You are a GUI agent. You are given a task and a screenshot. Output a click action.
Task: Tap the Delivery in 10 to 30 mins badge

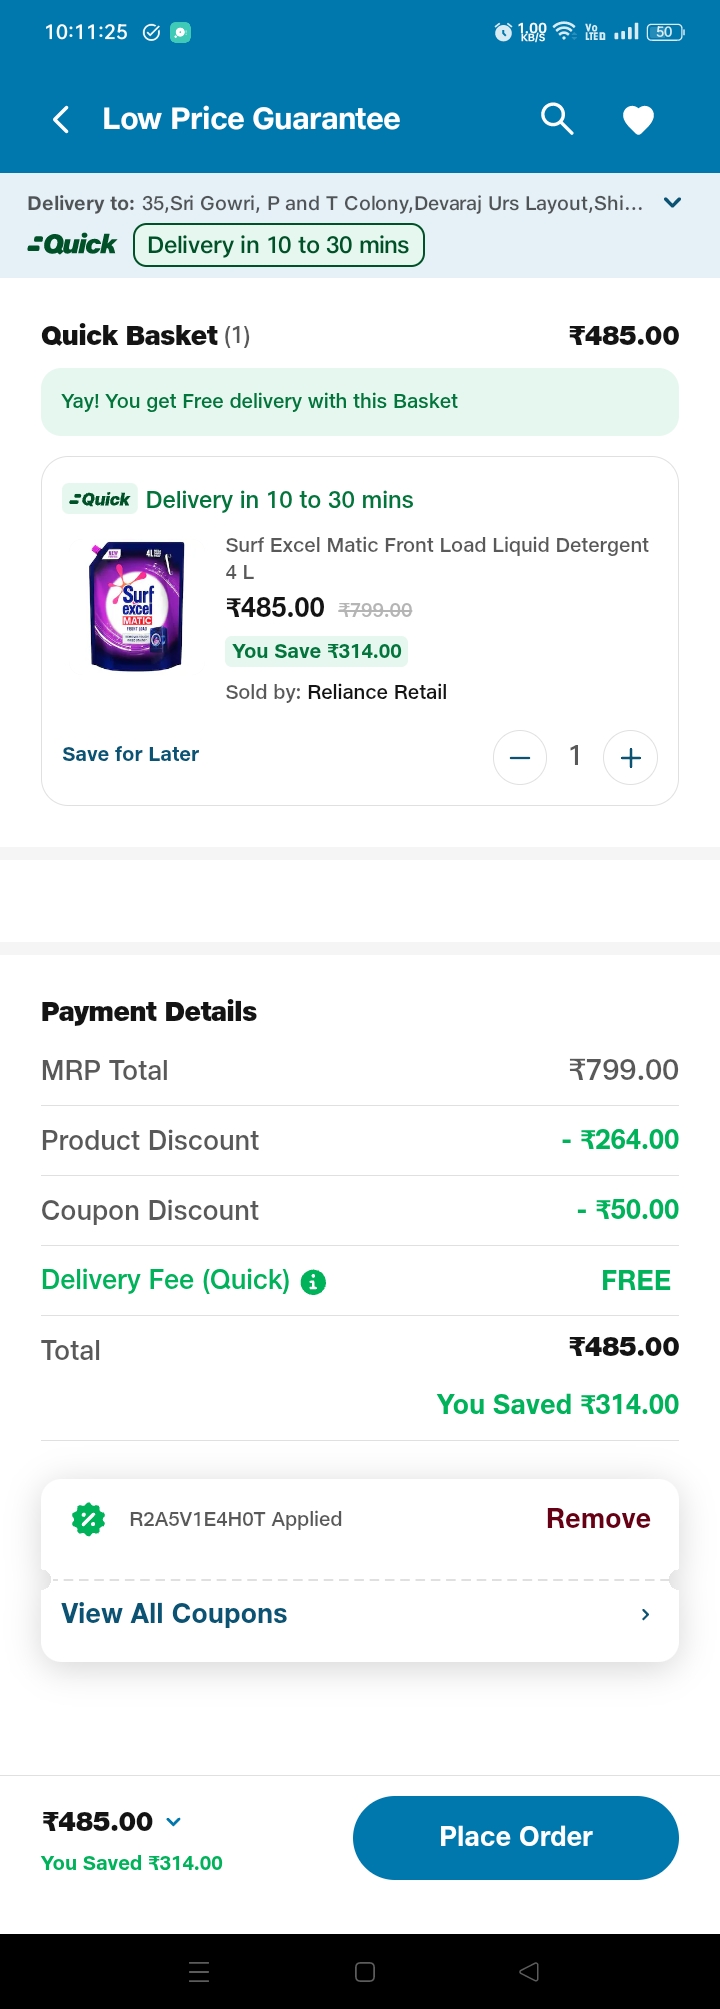pos(279,245)
